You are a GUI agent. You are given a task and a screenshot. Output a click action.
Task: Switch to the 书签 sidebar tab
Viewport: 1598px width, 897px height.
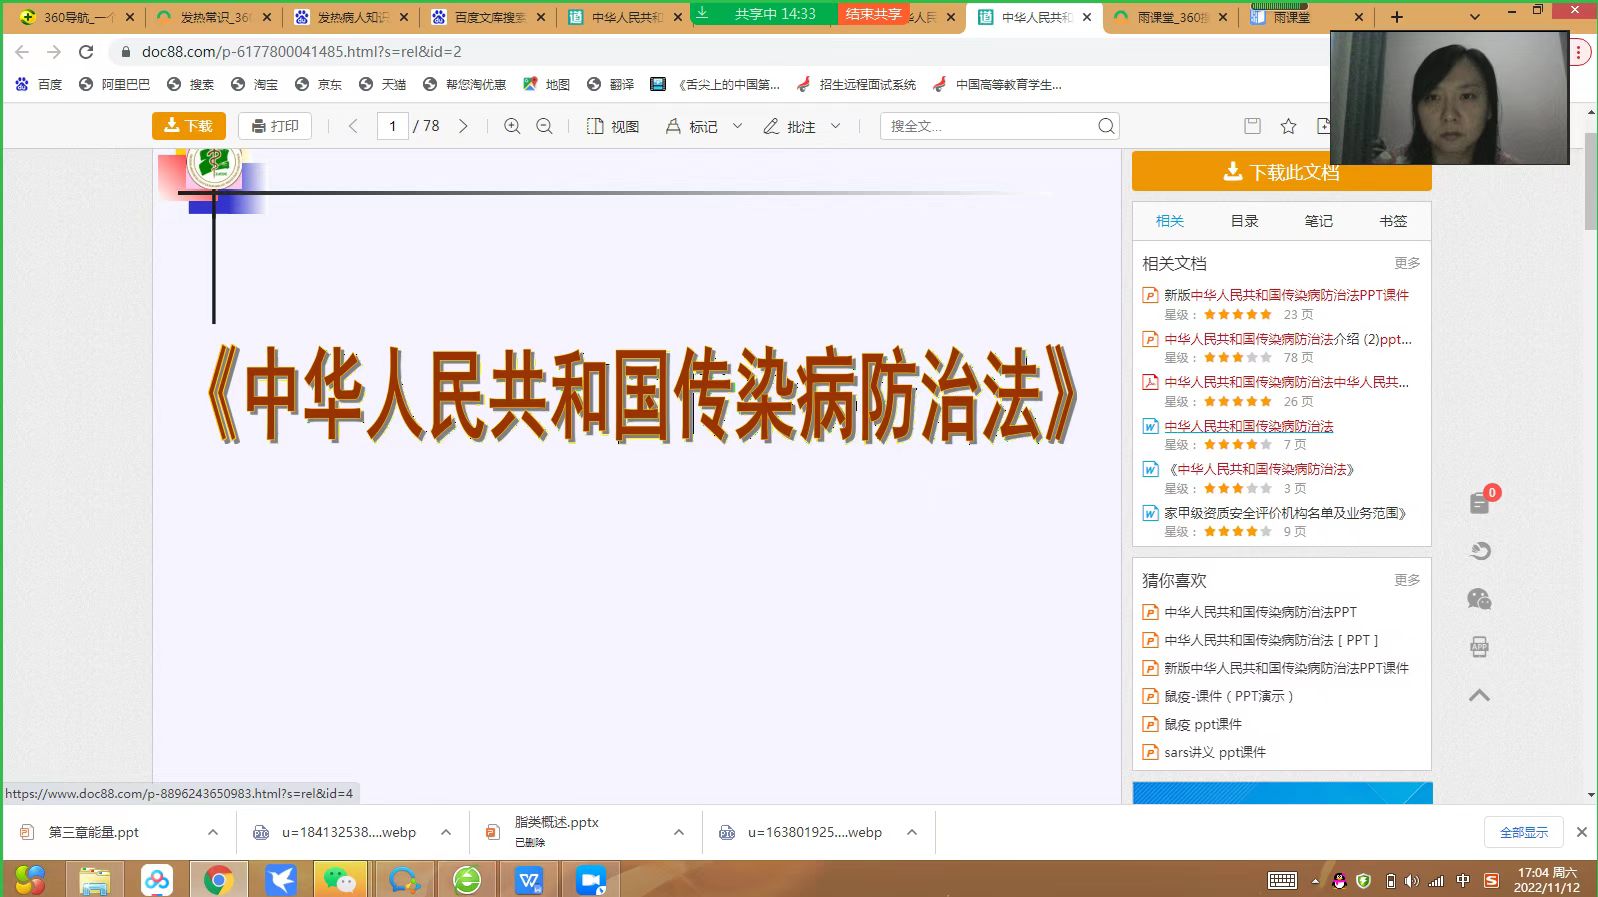(1393, 221)
